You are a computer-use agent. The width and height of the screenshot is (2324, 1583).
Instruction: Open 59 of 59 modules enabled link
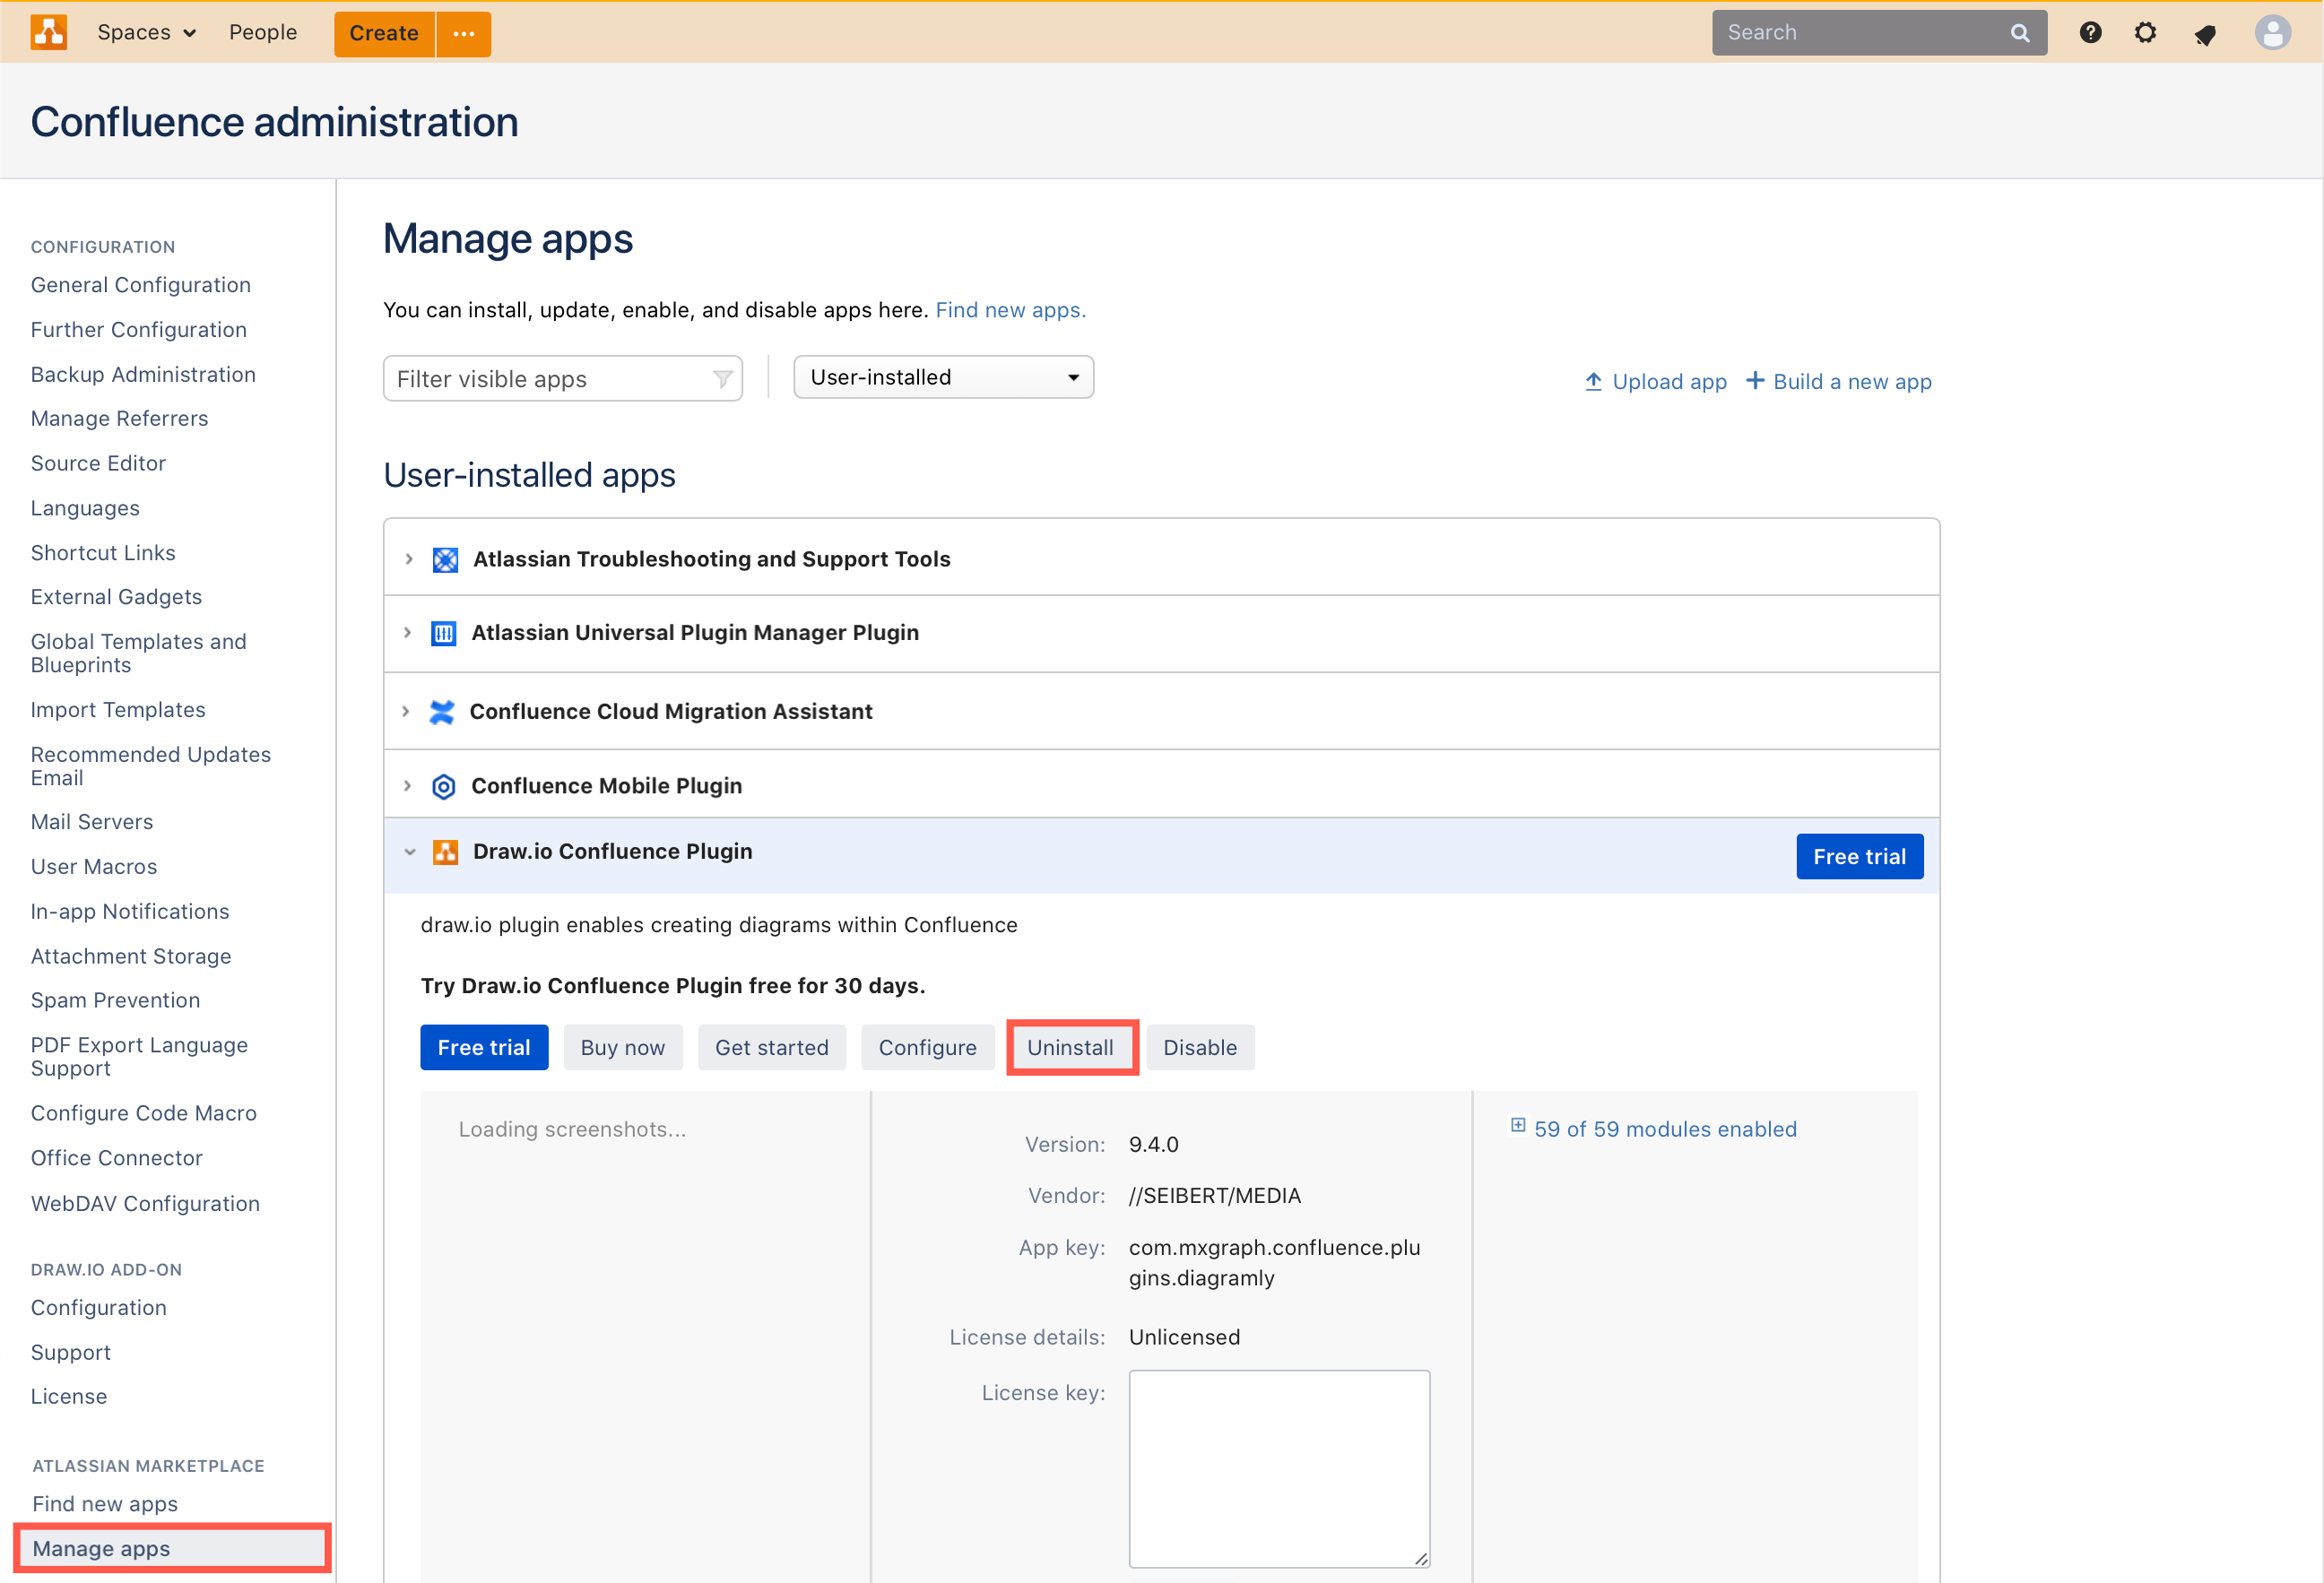pyautogui.click(x=1665, y=1129)
